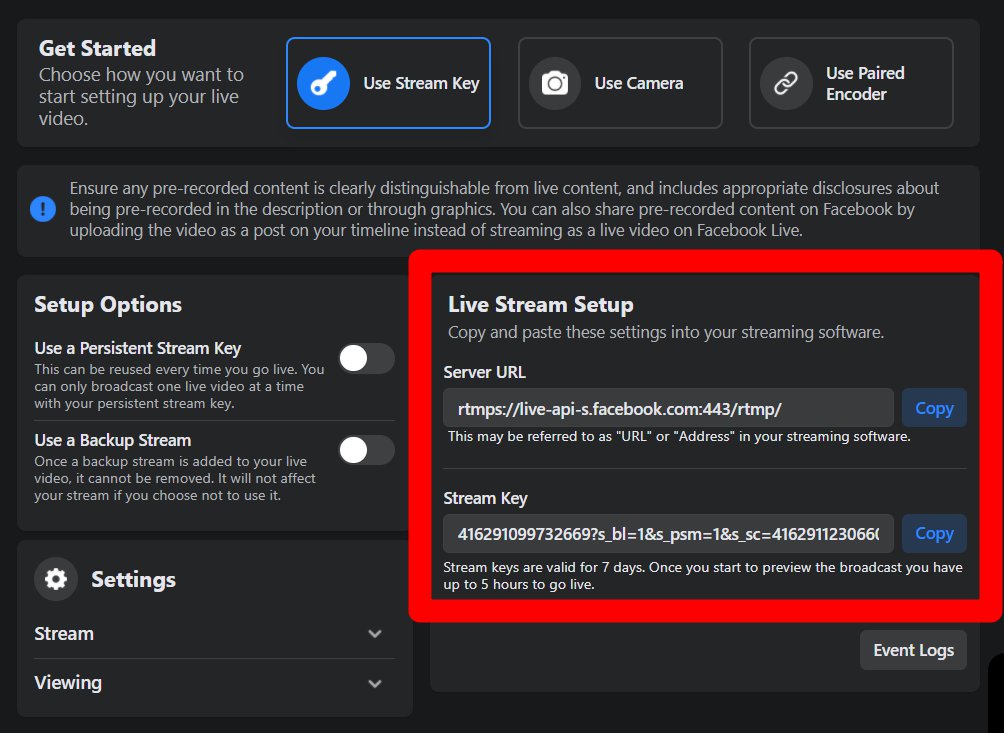Click the Stream Key field label
The image size is (1004, 733).
click(x=485, y=498)
